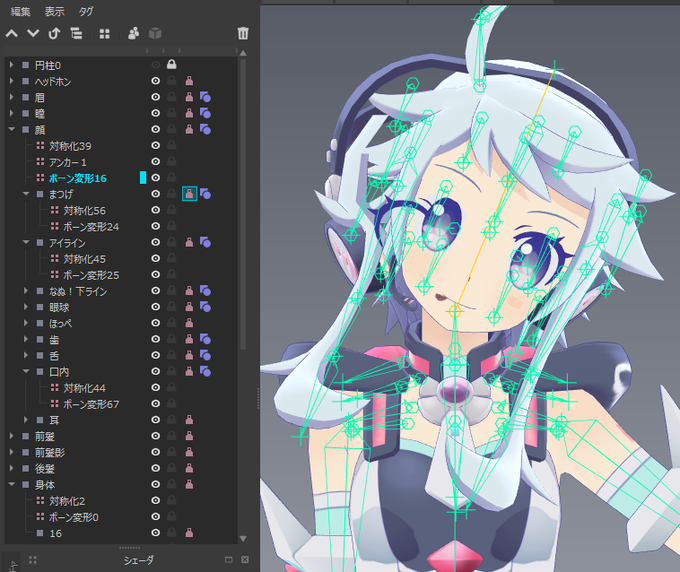Hide the まつげ layer
This screenshot has width=680, height=572.
tap(155, 194)
